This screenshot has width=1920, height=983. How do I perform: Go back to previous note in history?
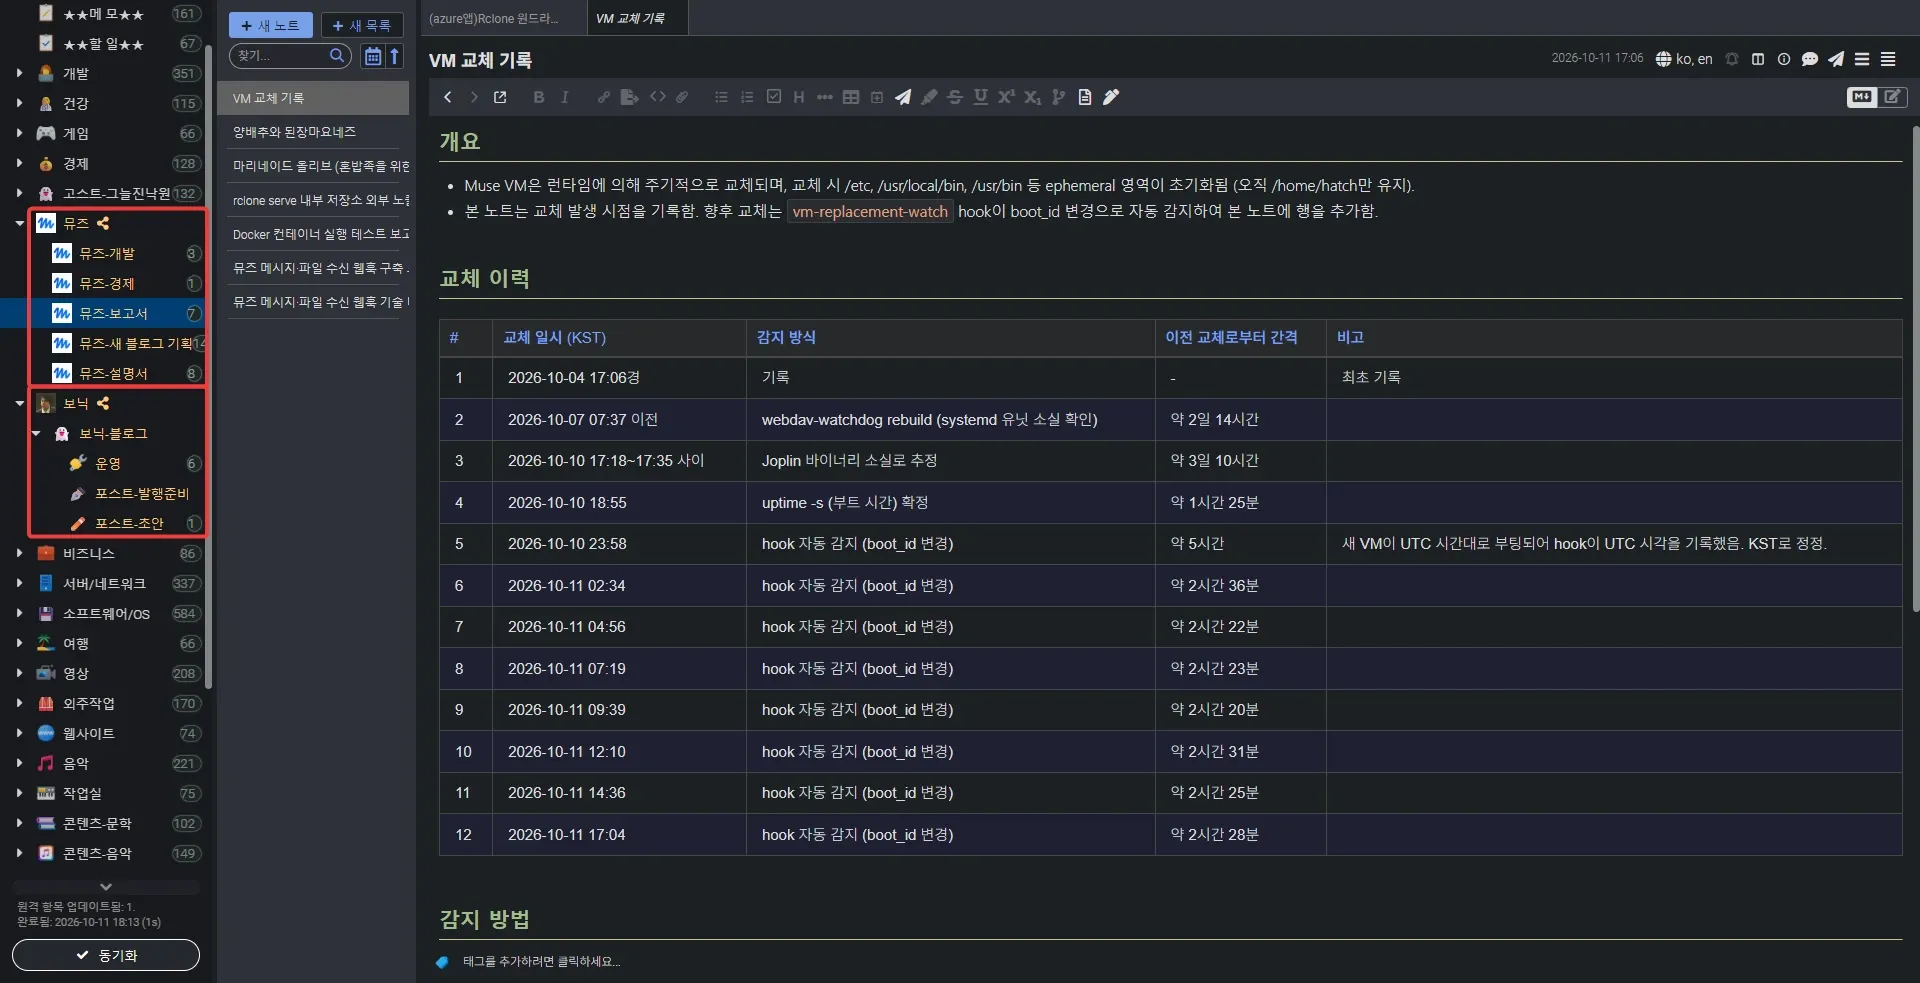pos(448,97)
